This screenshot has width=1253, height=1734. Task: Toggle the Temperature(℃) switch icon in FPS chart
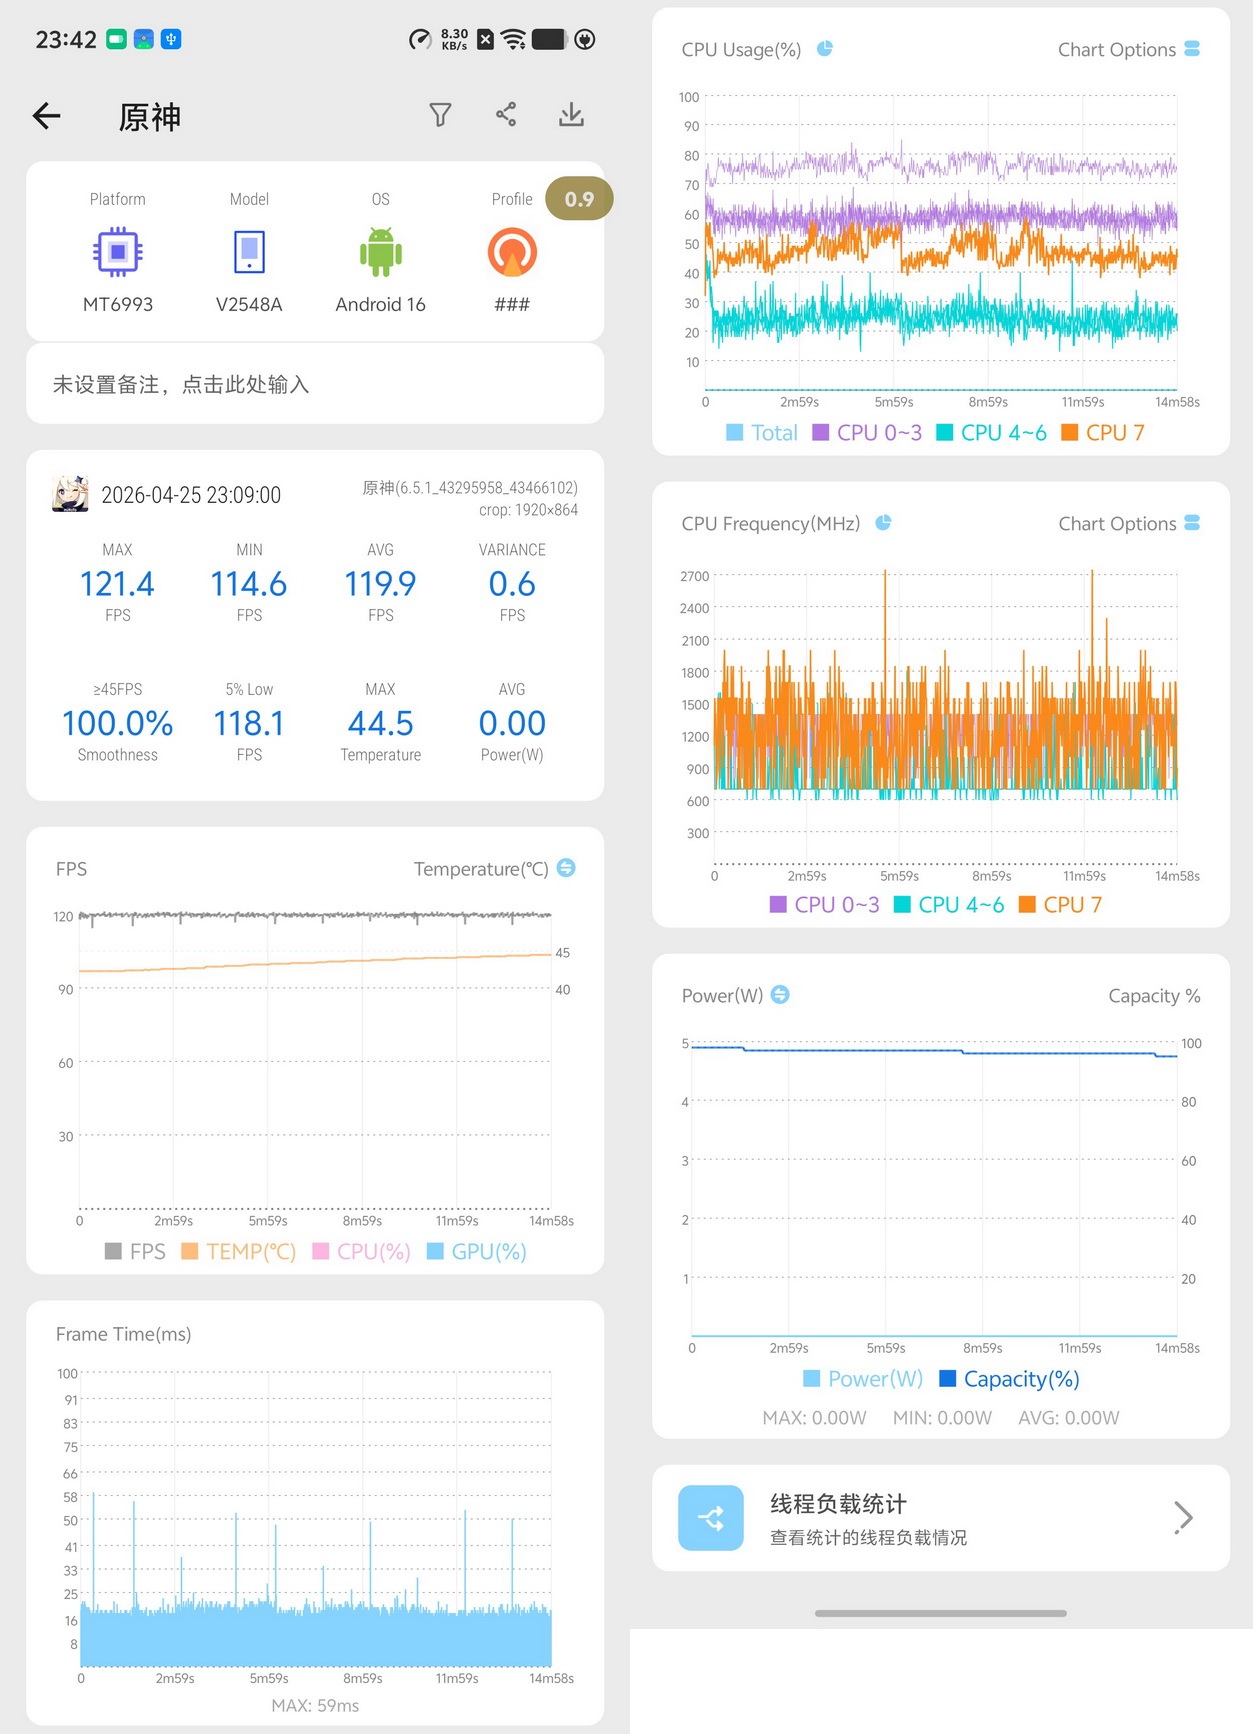click(566, 868)
